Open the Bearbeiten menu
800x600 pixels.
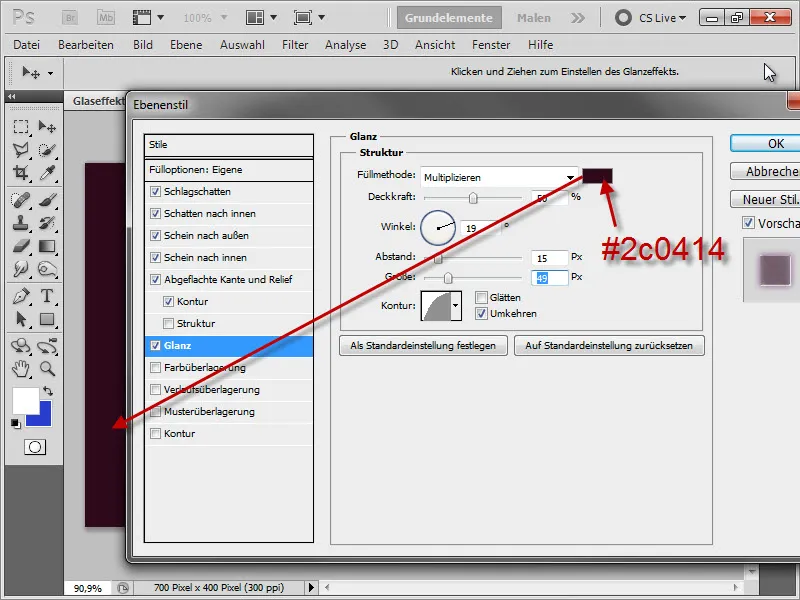[86, 45]
